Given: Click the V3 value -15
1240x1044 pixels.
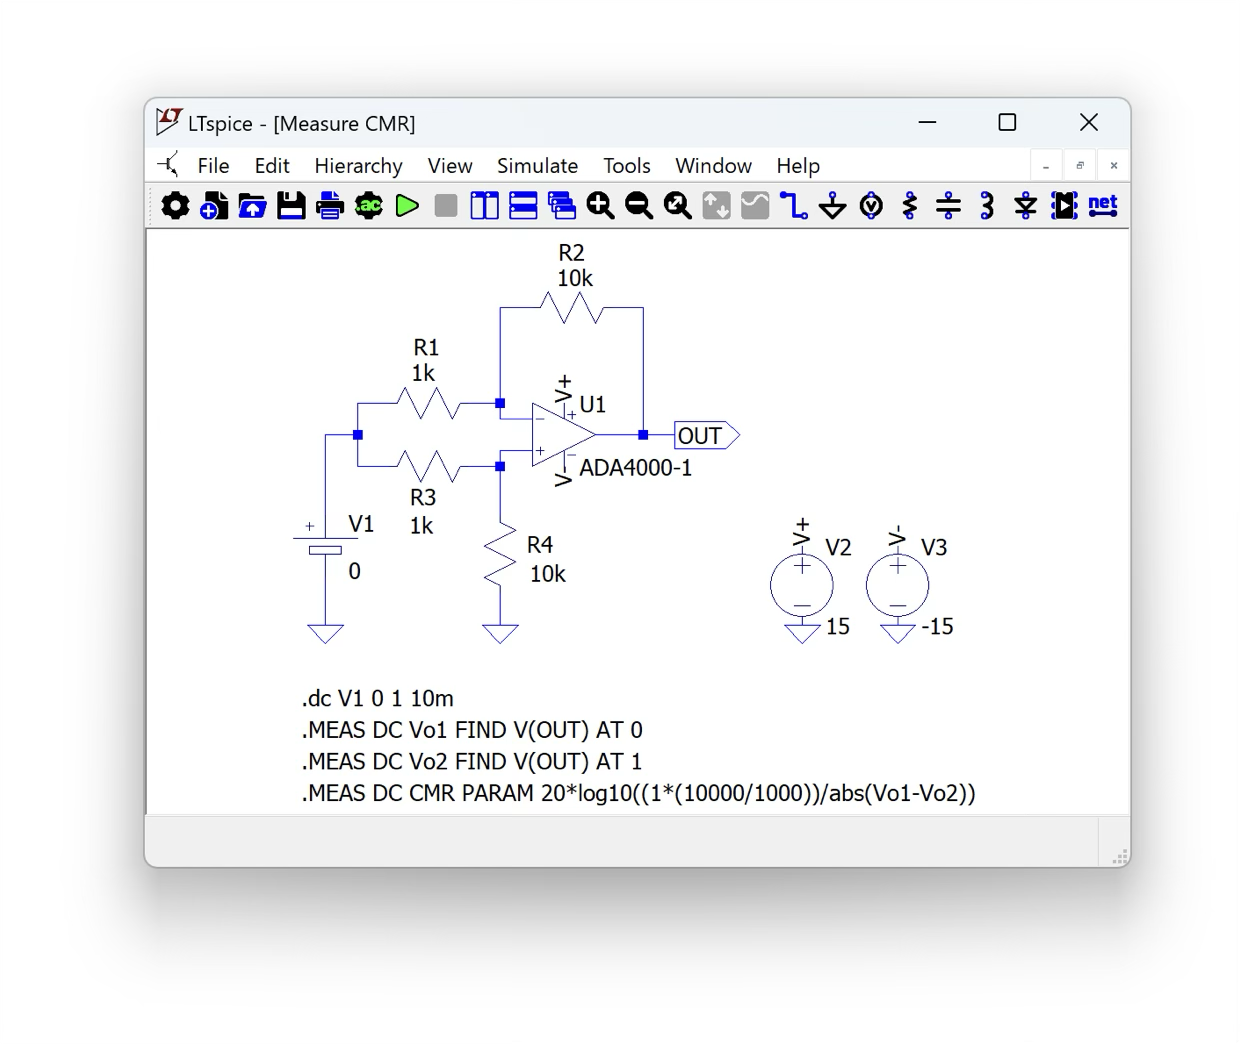Looking at the screenshot, I should coord(937,627).
